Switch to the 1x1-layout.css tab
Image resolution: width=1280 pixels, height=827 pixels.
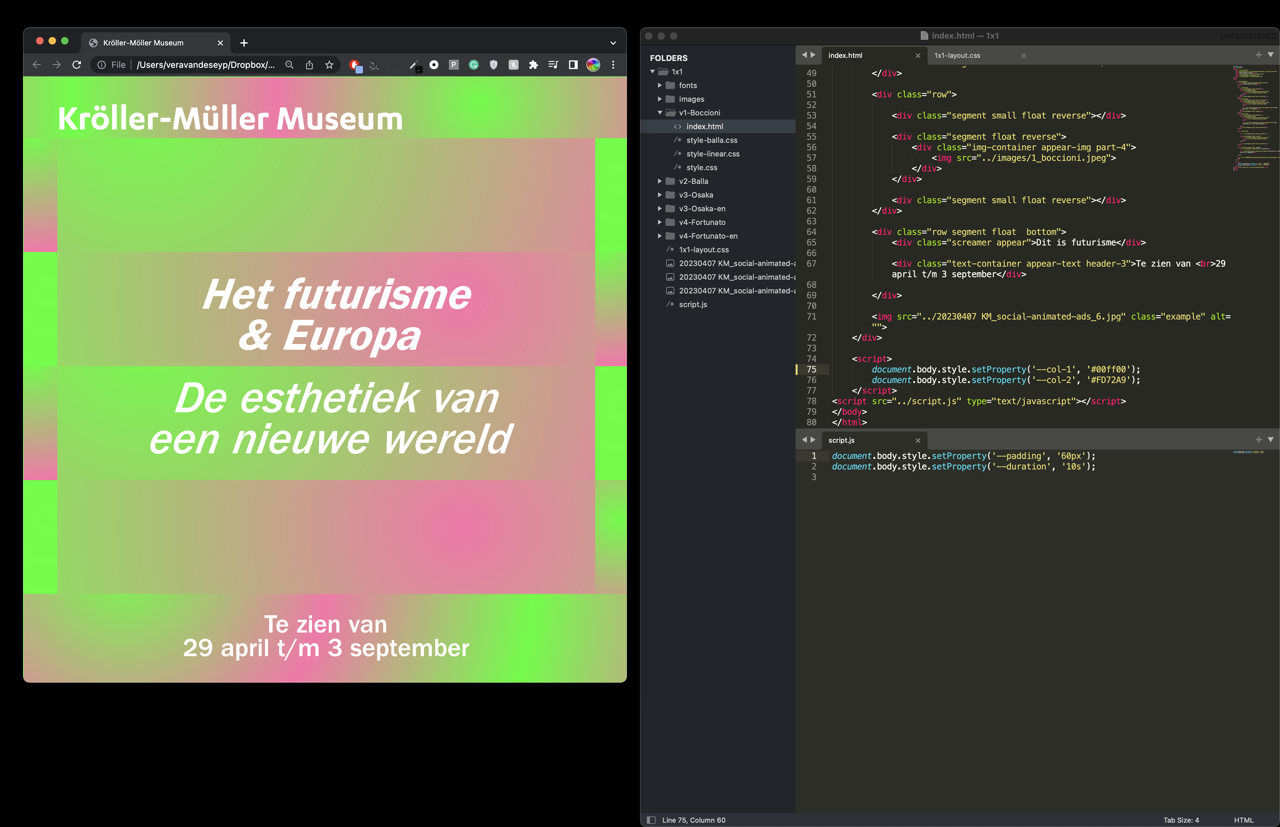click(x=957, y=56)
